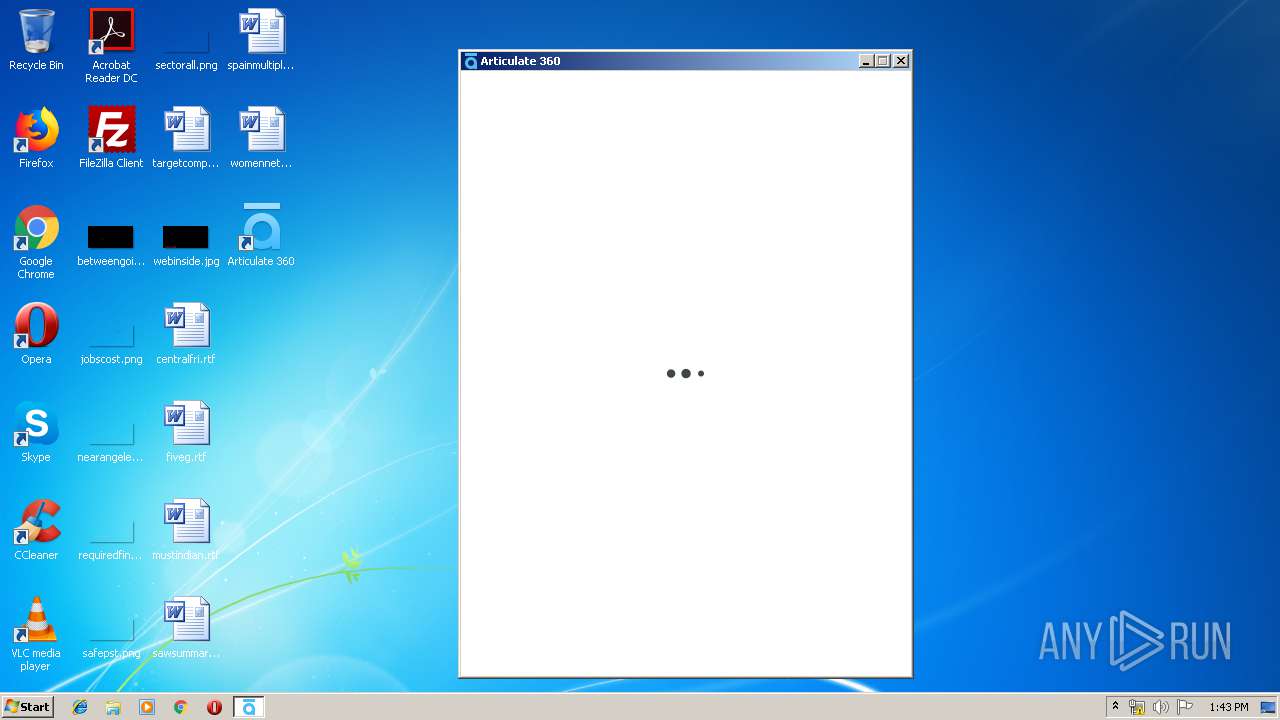Launch Skype desktop shortcut
This screenshot has width=1280, height=720.
36,434
